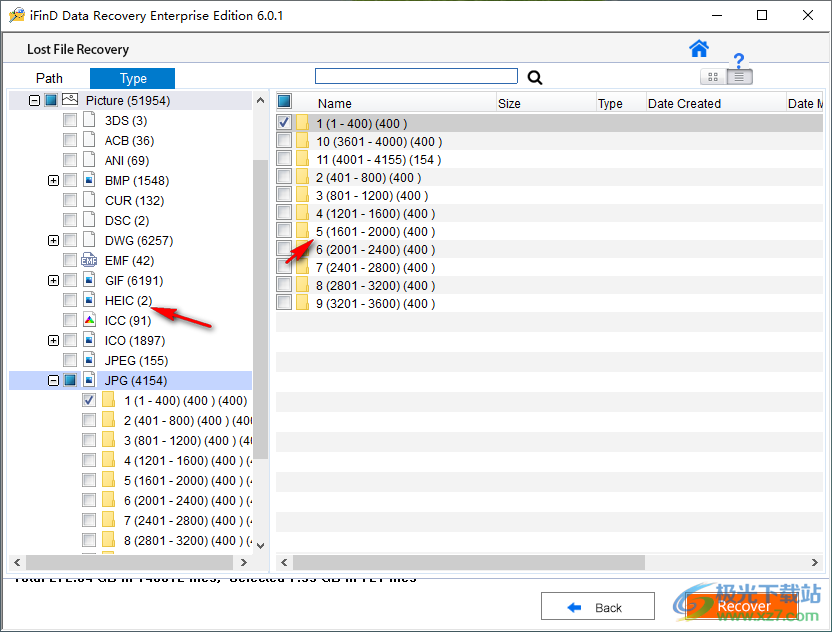The width and height of the screenshot is (832, 632).
Task: Click tree folder icon of 2 (401 - 800)
Action: (x=108, y=420)
